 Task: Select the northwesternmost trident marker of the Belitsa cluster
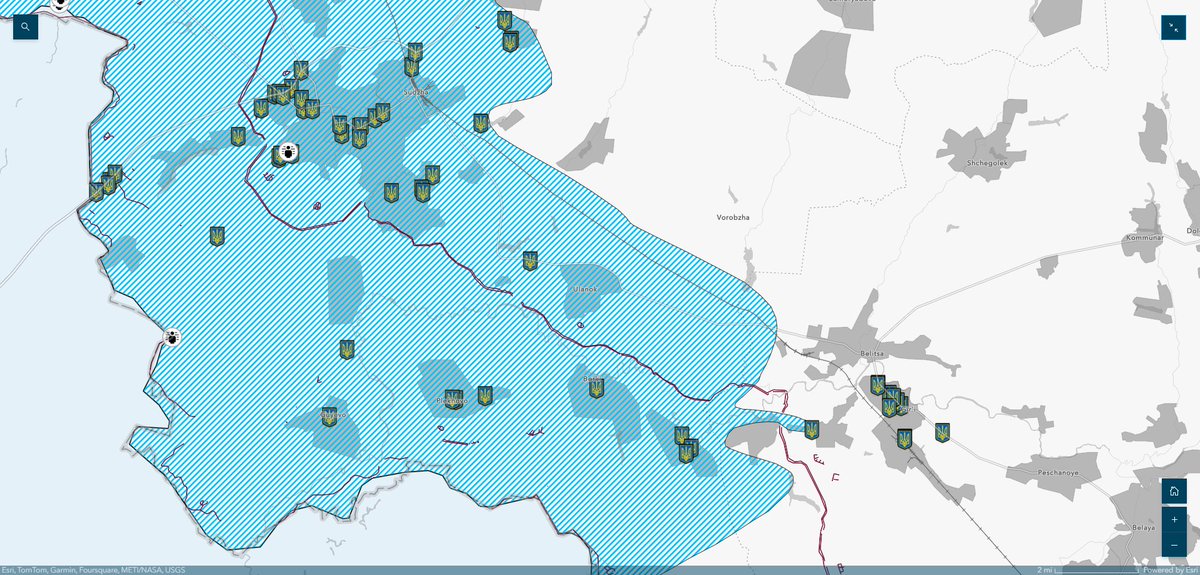(877, 385)
